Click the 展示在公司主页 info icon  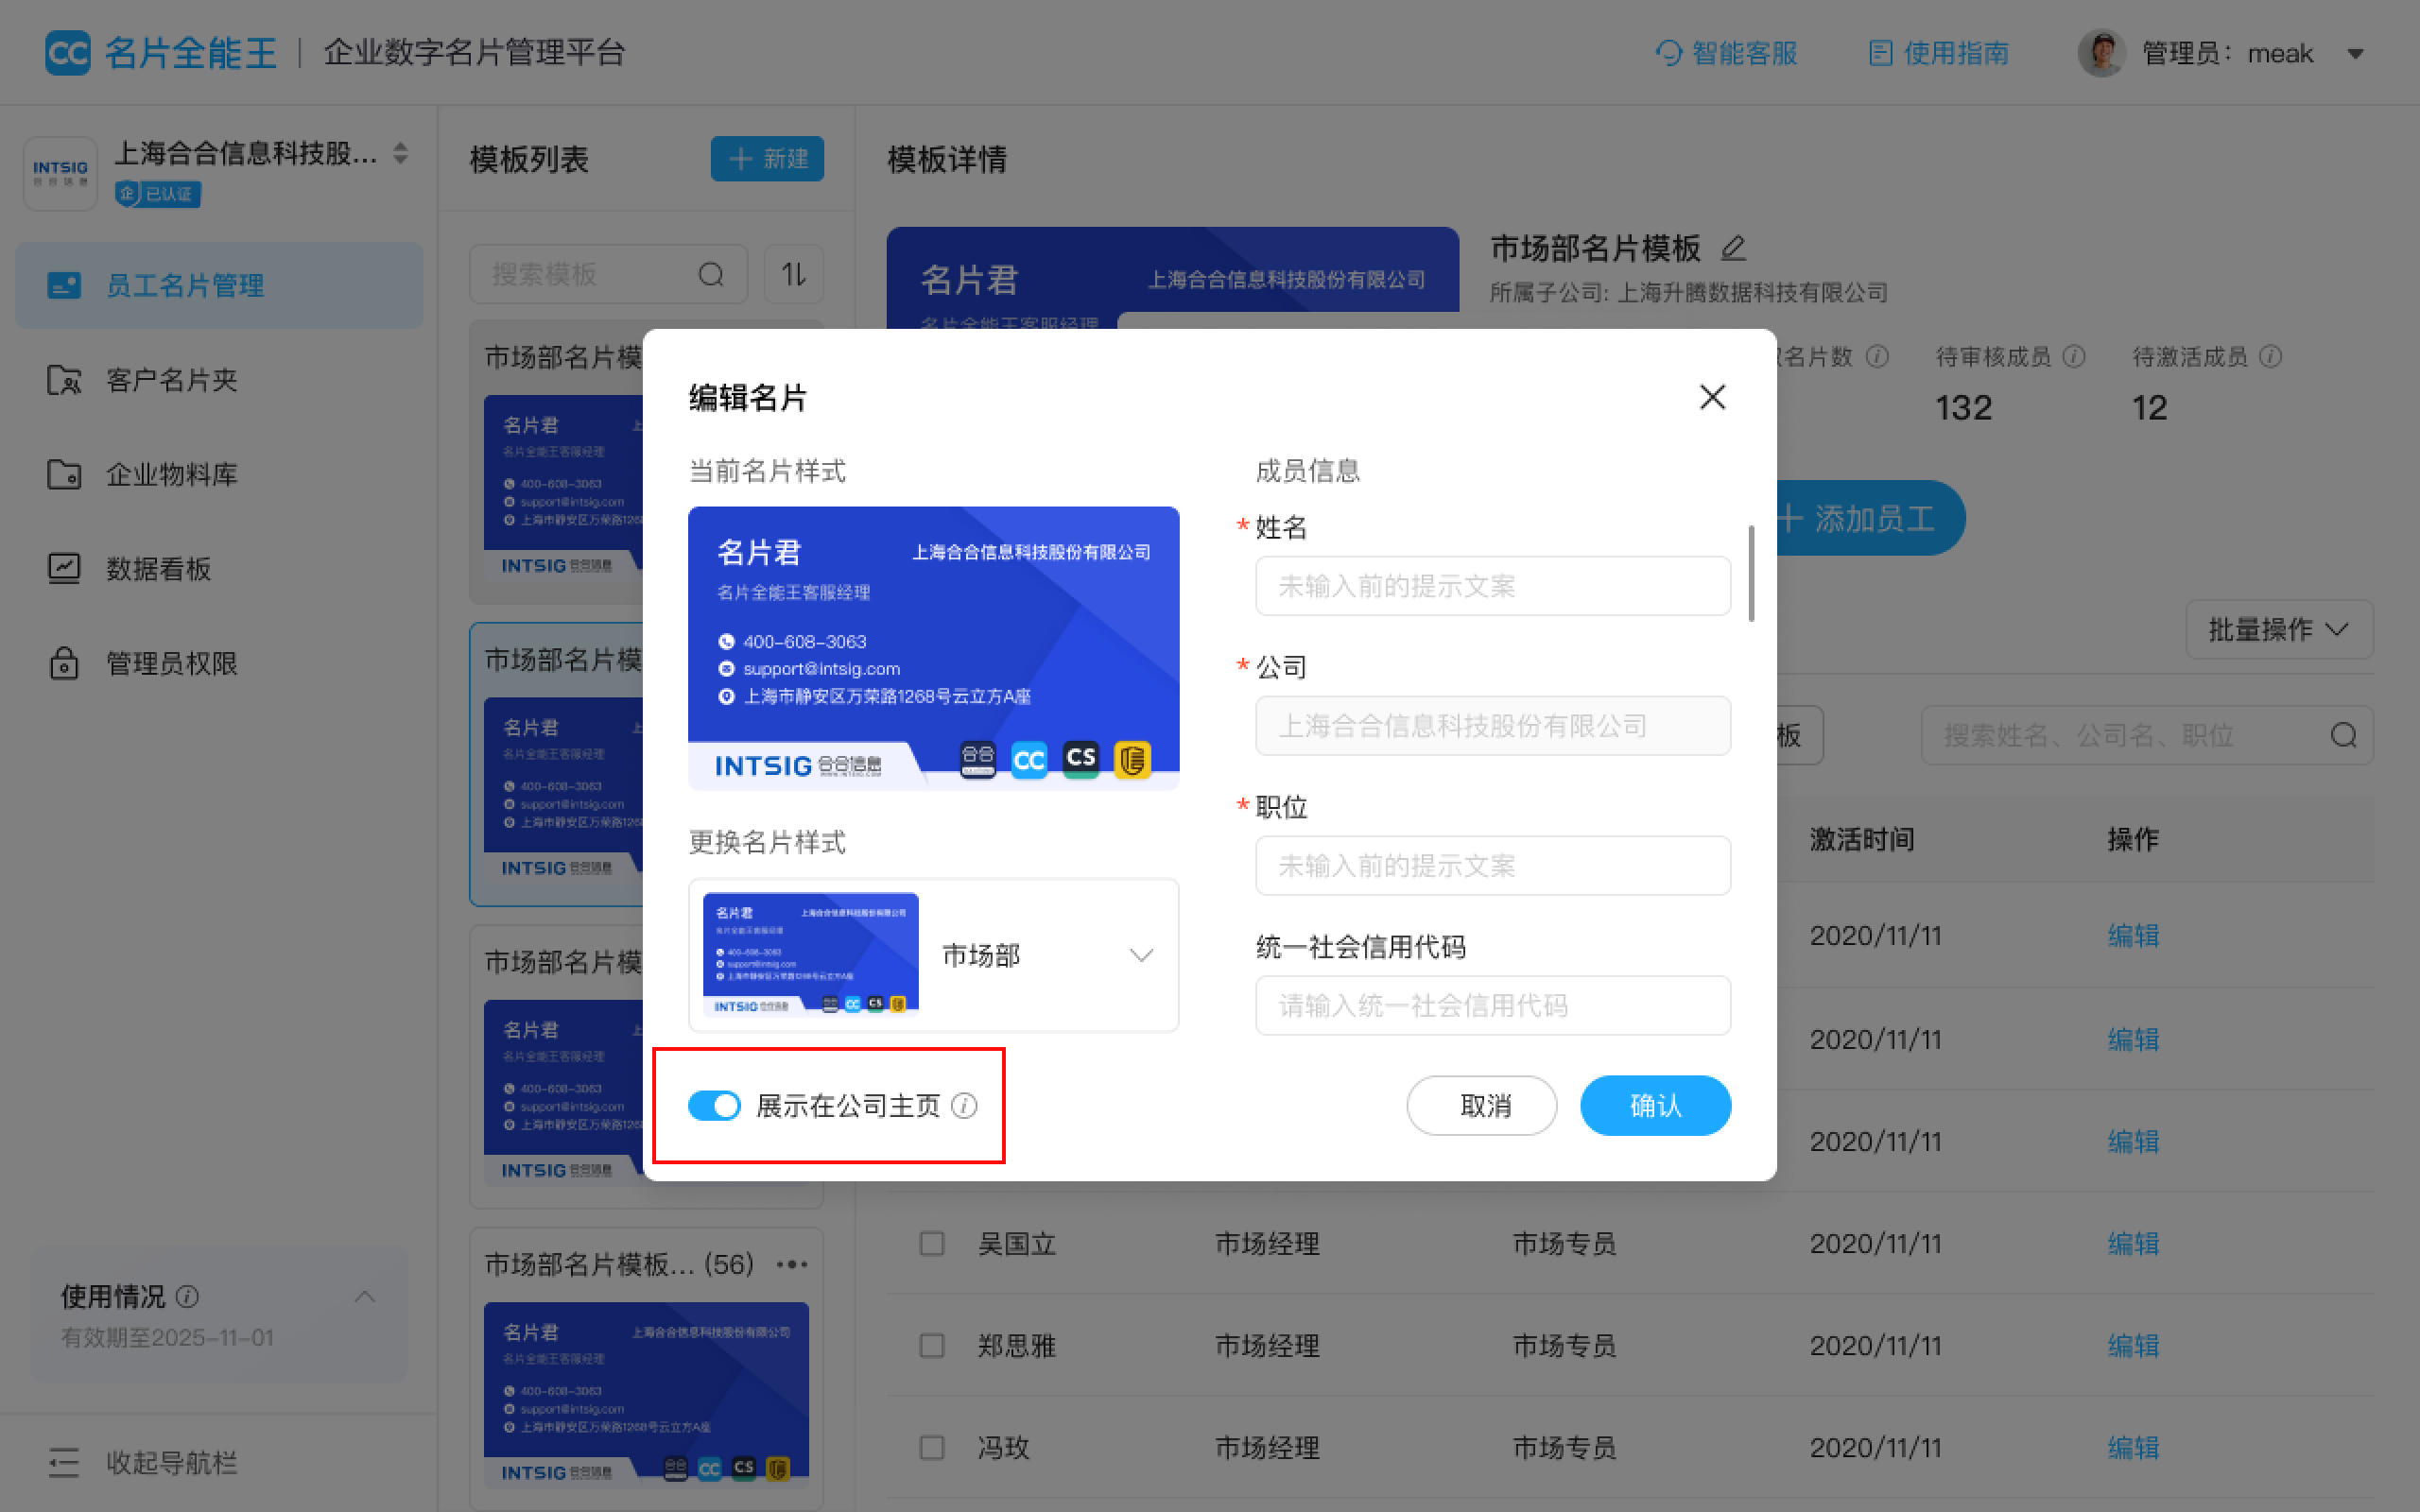click(x=964, y=1105)
